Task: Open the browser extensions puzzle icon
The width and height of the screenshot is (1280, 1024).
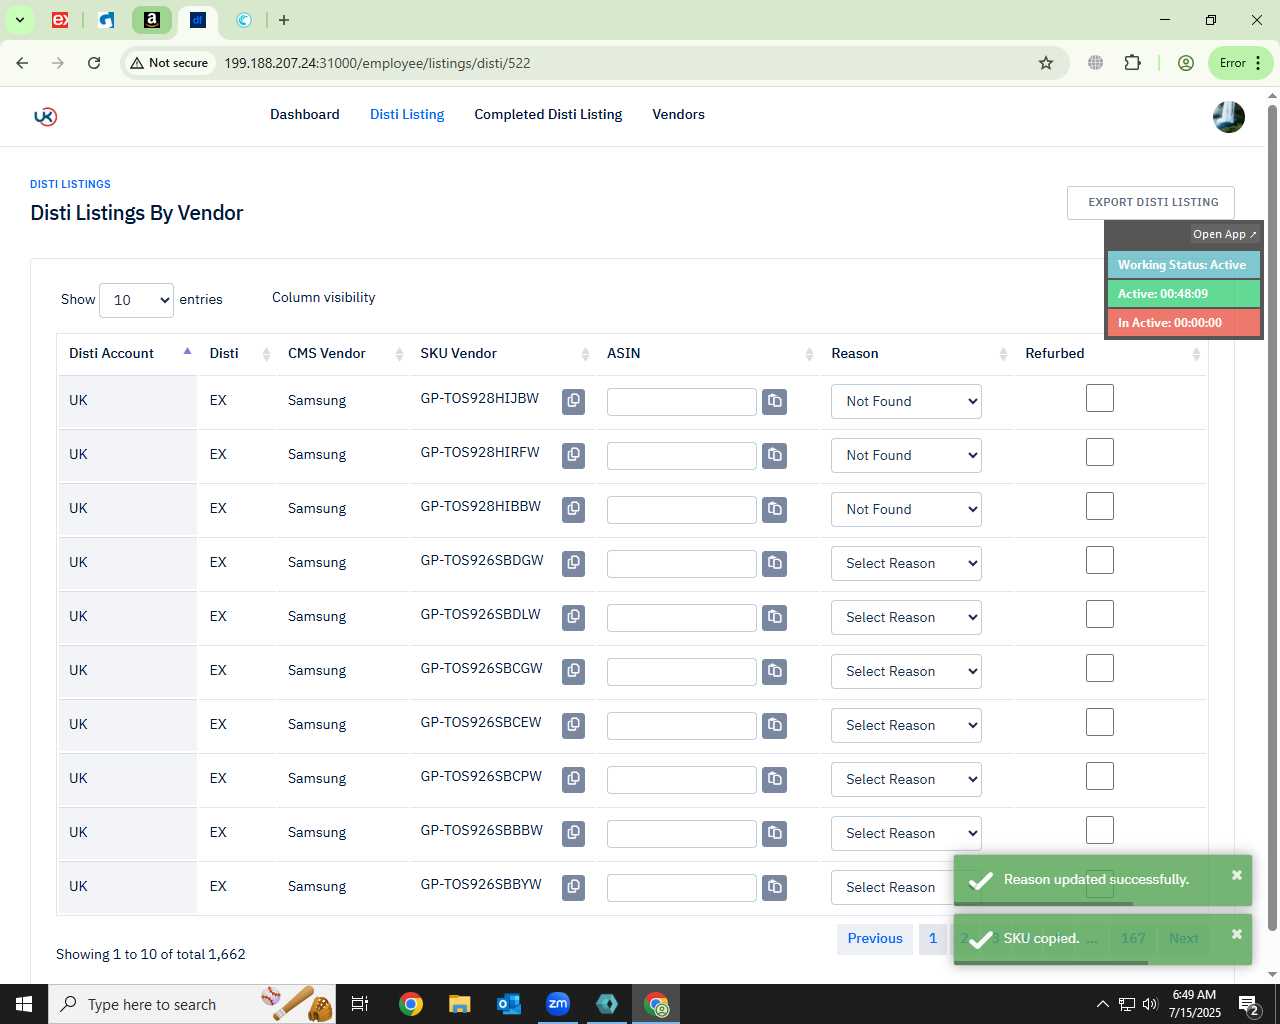Action: [1132, 63]
